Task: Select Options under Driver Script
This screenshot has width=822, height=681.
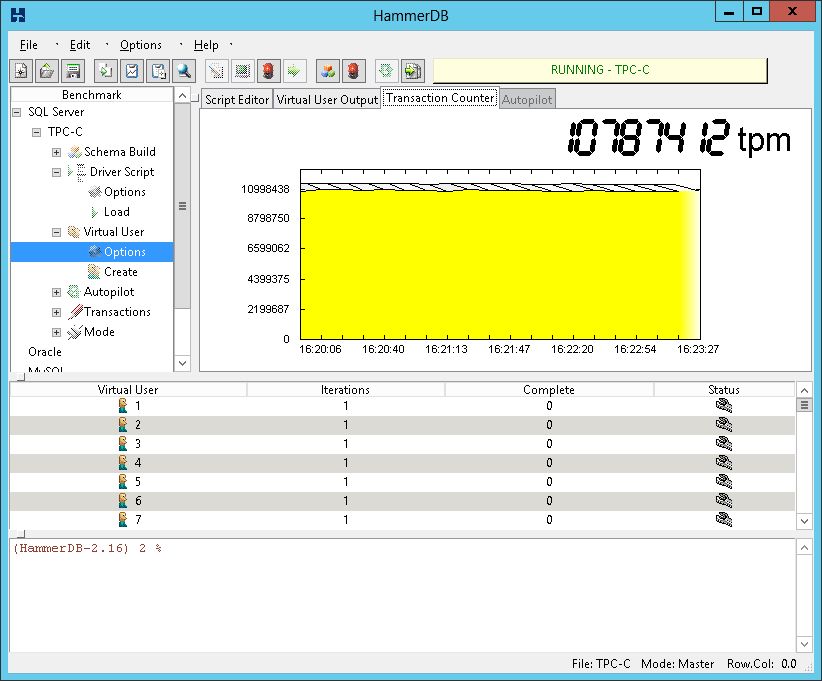Action: point(125,192)
